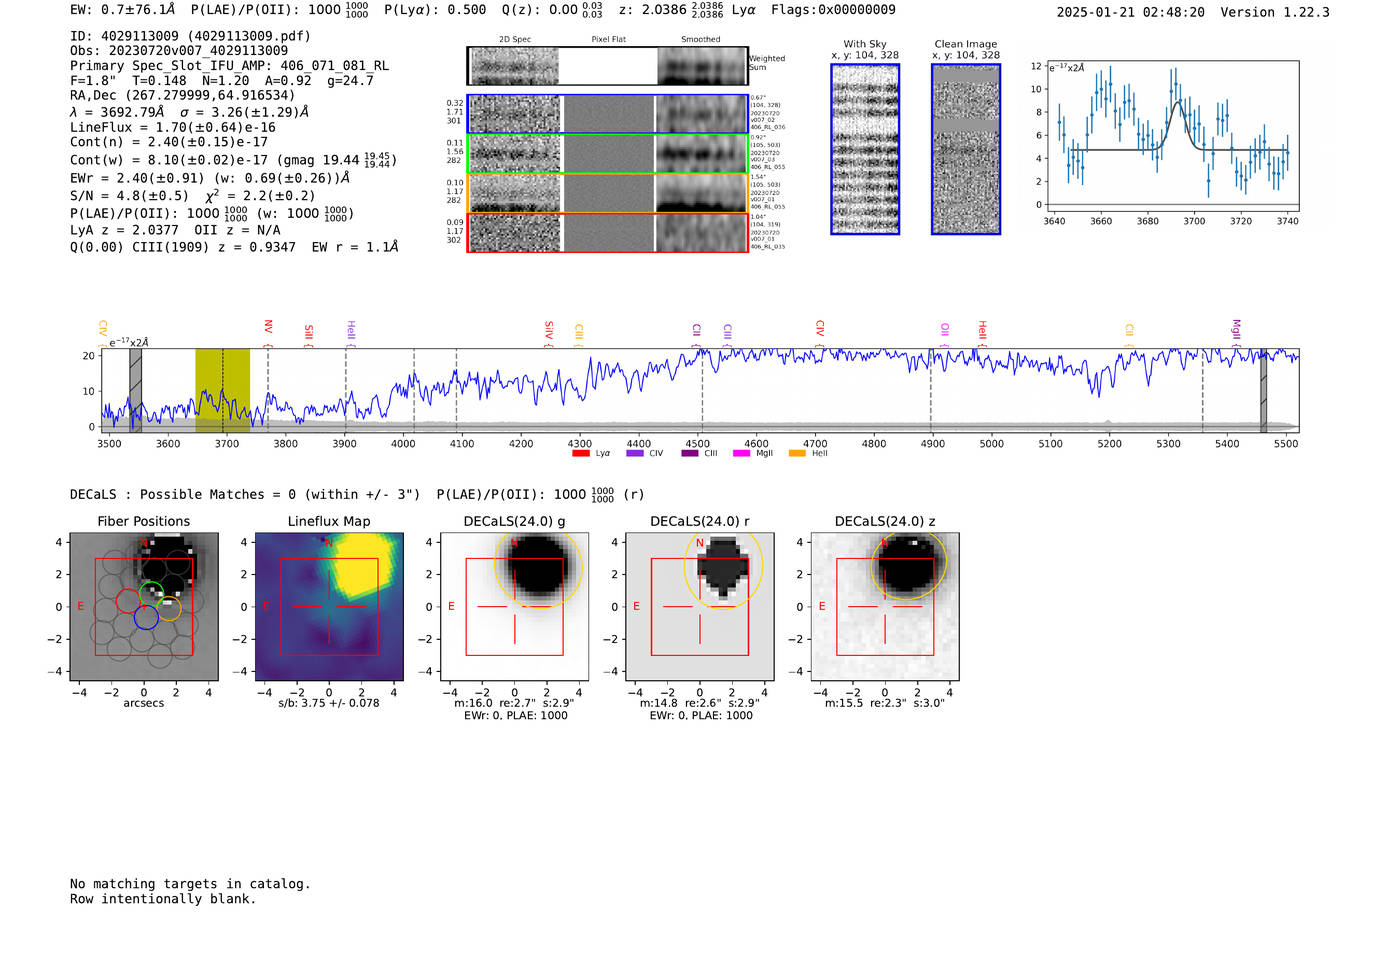Image resolution: width=1400 pixels, height=953 pixels.
Task: Click the orange CII line label near 5230
Action: tap(1130, 331)
